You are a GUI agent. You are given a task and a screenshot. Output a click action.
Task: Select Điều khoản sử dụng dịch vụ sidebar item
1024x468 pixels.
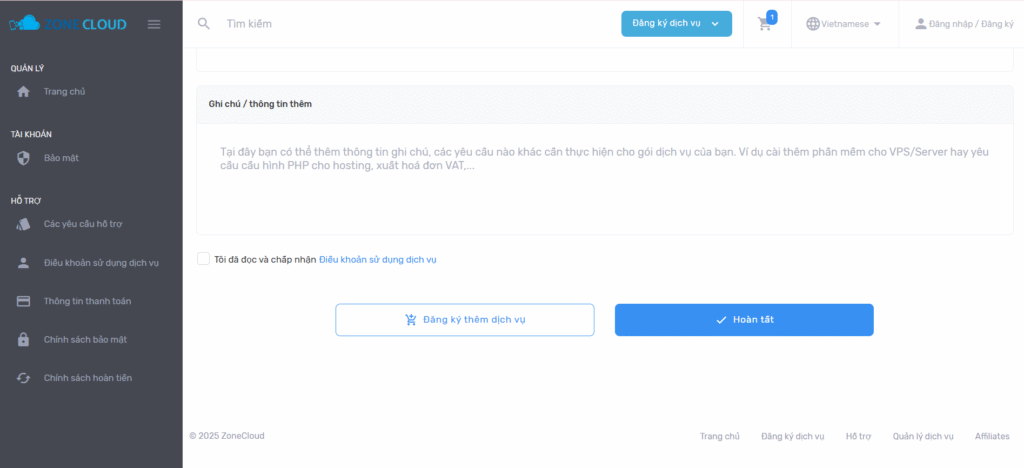(101, 263)
